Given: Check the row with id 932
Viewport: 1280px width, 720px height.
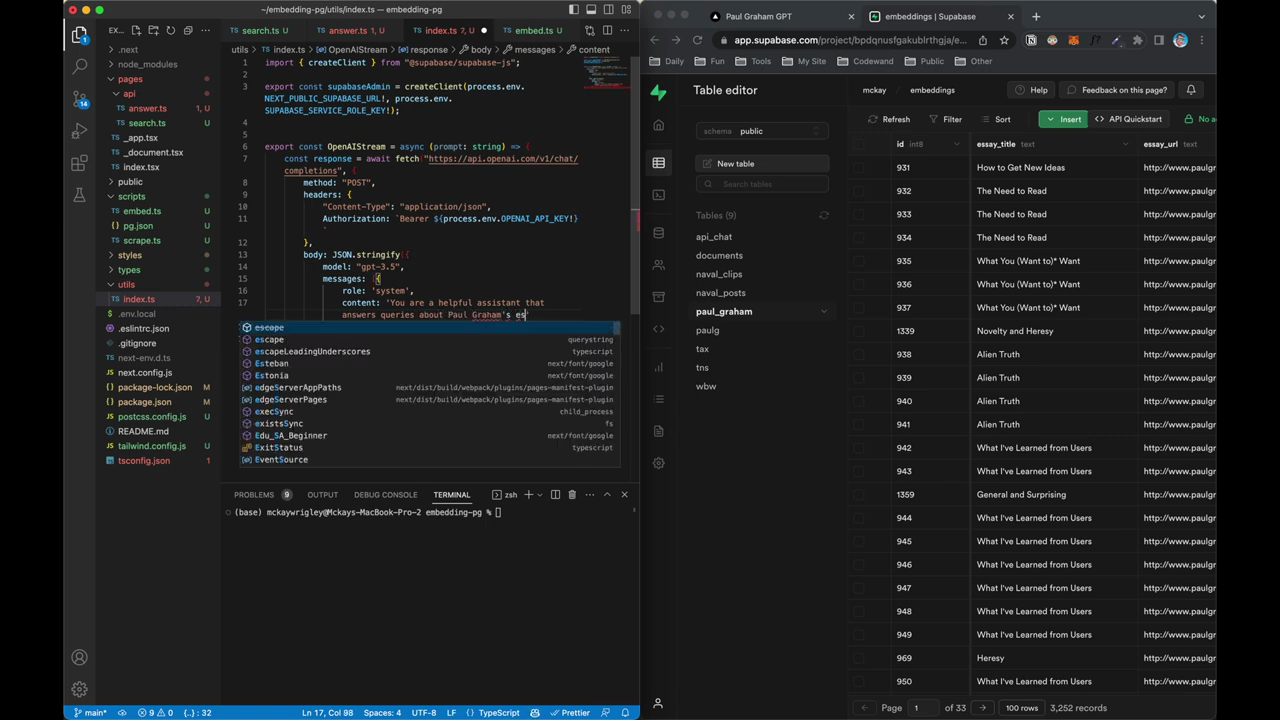Looking at the screenshot, I should point(859,191).
